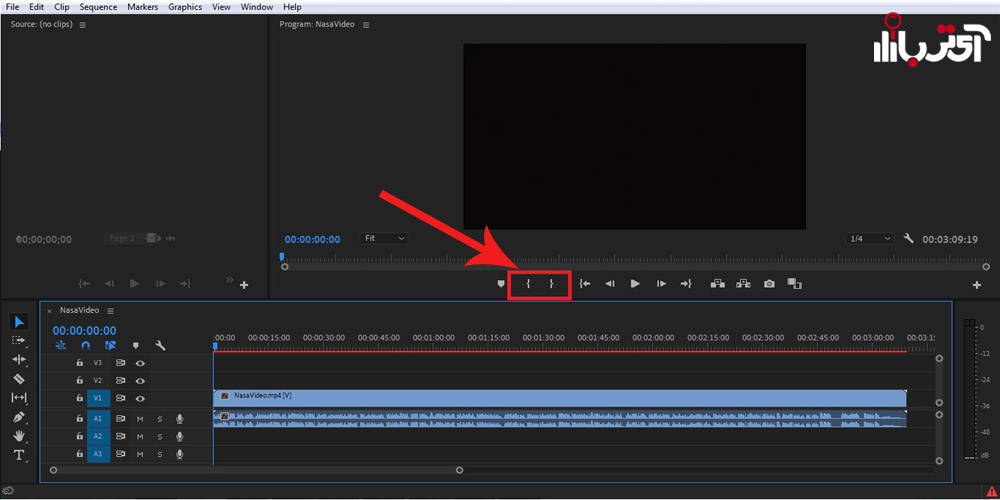
Task: Open the Fit zoom level dropdown
Action: coord(384,238)
